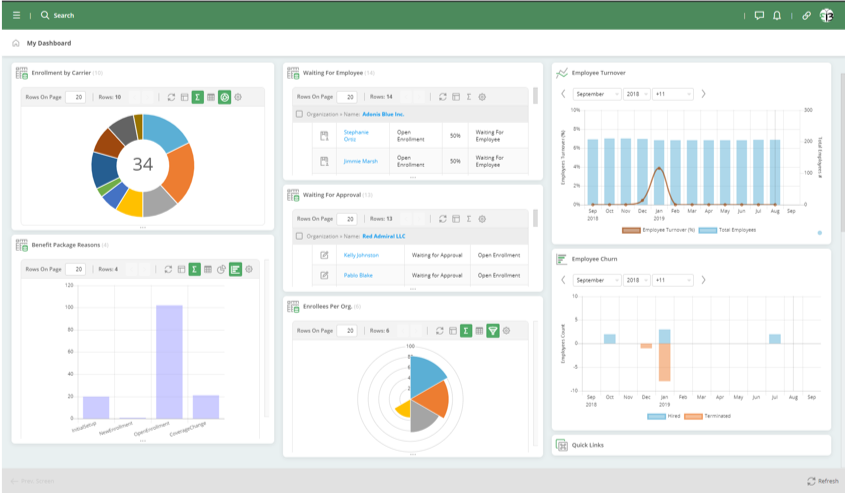The height and width of the screenshot is (493, 845).
Task: Open the chat messages icon in header
Action: pyautogui.click(x=759, y=16)
